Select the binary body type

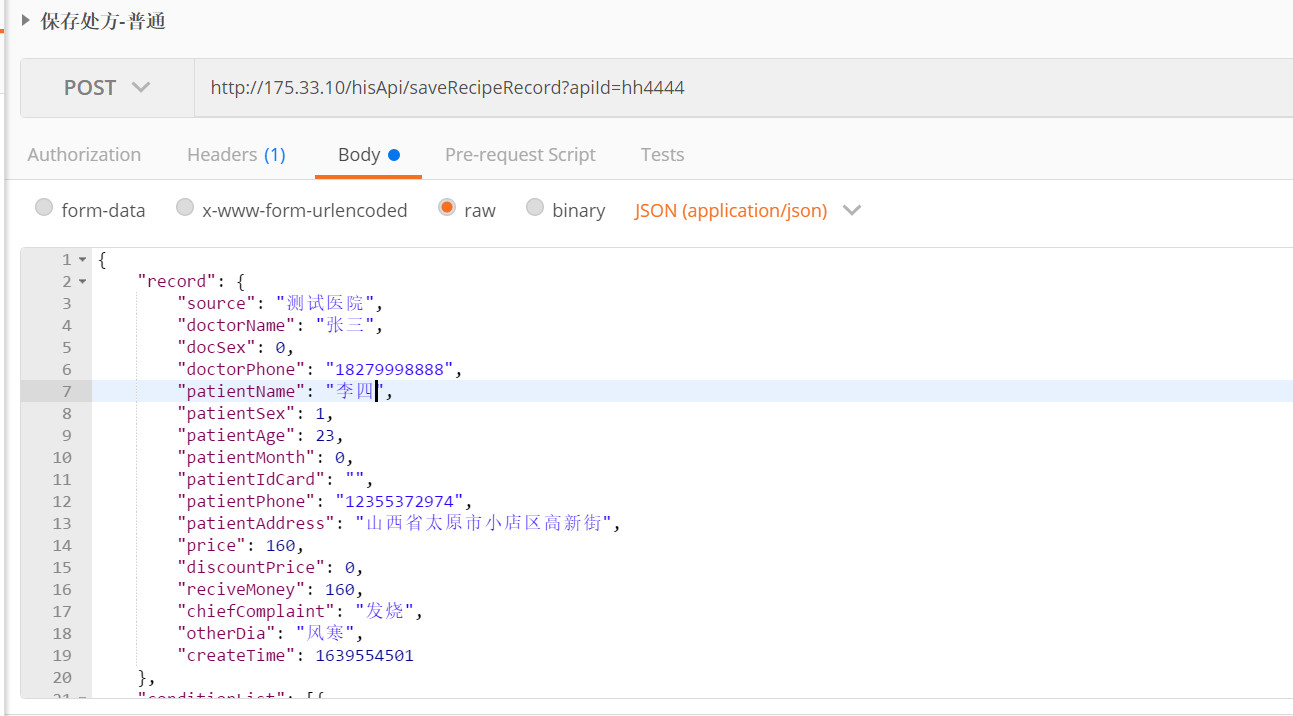(x=535, y=208)
